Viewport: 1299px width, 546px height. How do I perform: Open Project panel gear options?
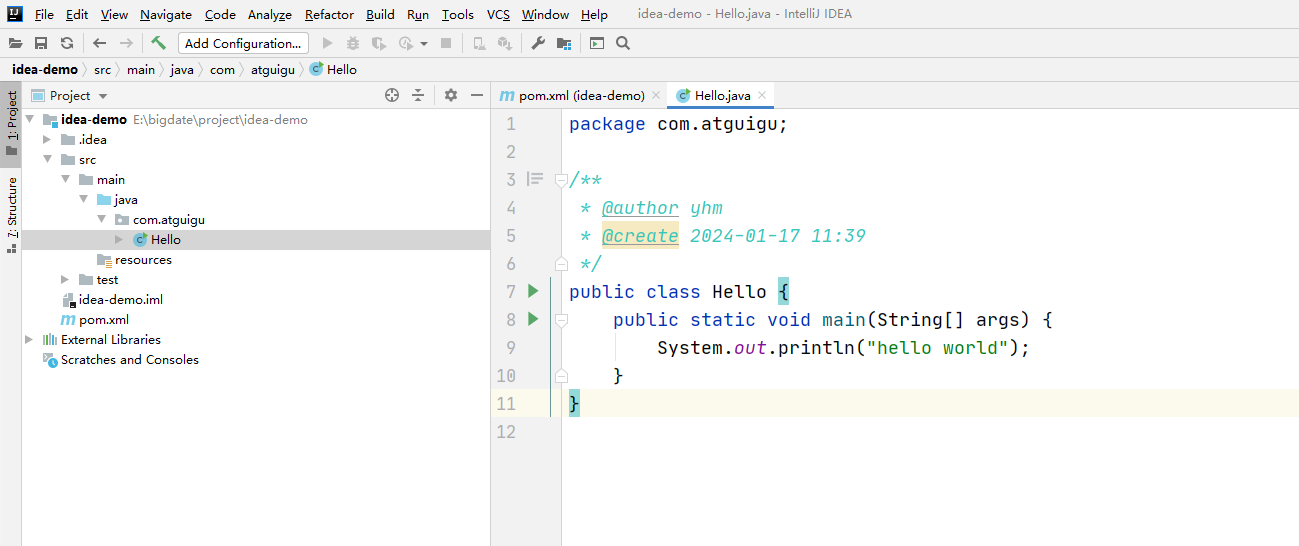point(451,95)
